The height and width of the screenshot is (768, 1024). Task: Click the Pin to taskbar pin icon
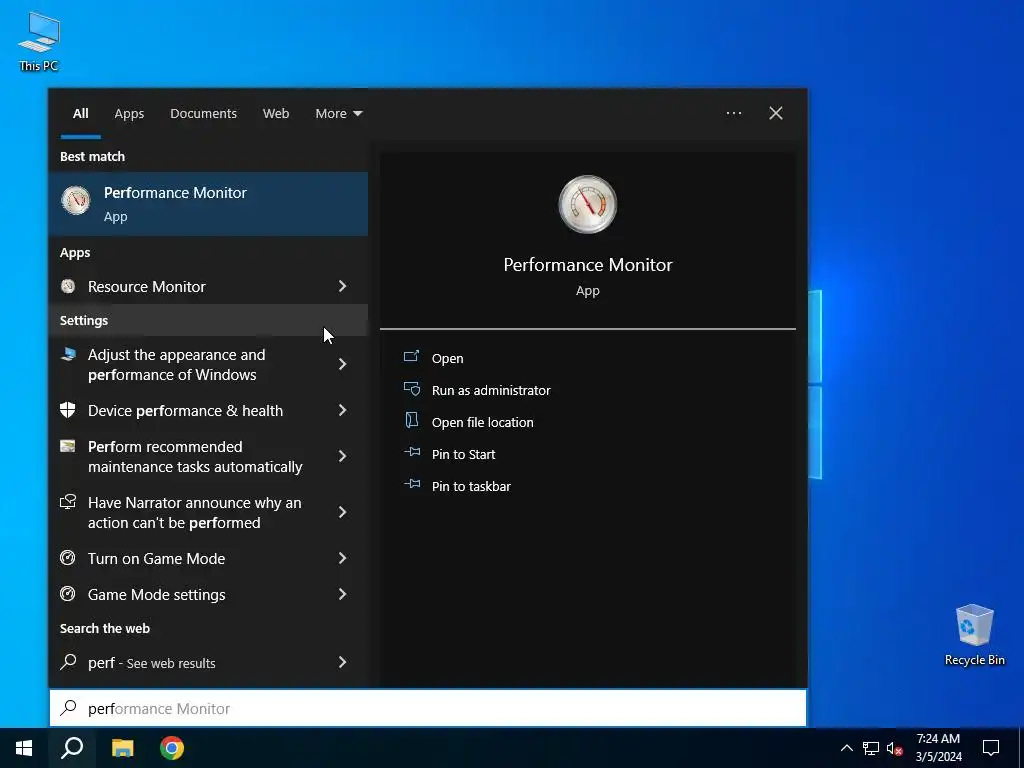[411, 484]
